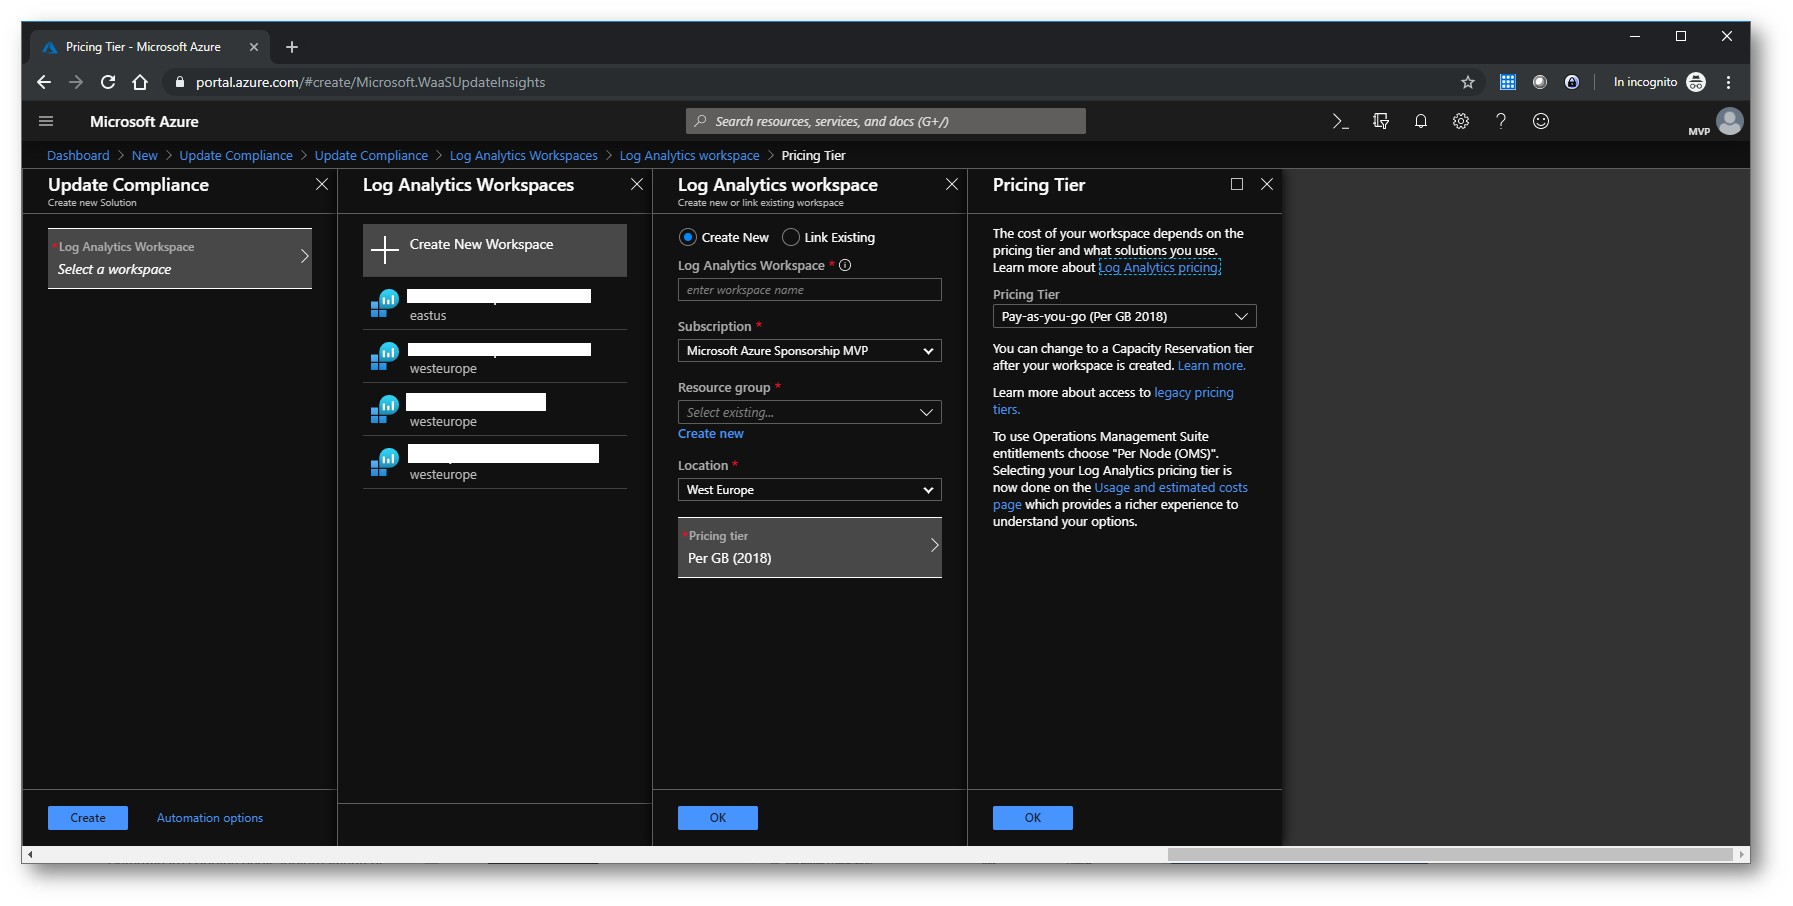Select the Link Existing radio button

coord(791,237)
